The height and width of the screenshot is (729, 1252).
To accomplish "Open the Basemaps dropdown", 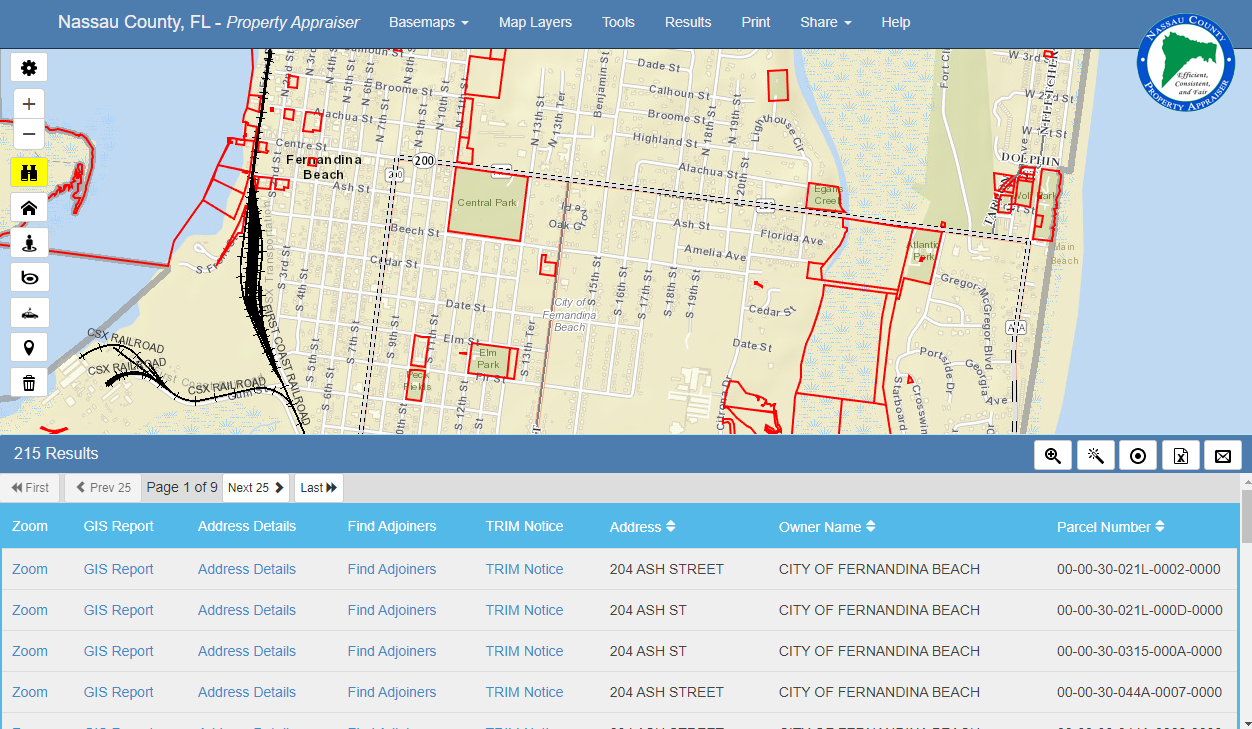I will pyautogui.click(x=429, y=21).
